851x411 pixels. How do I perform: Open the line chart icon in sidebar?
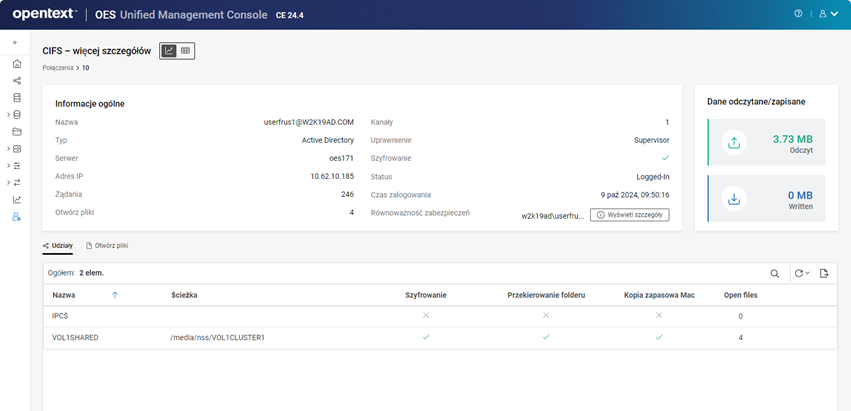[17, 199]
